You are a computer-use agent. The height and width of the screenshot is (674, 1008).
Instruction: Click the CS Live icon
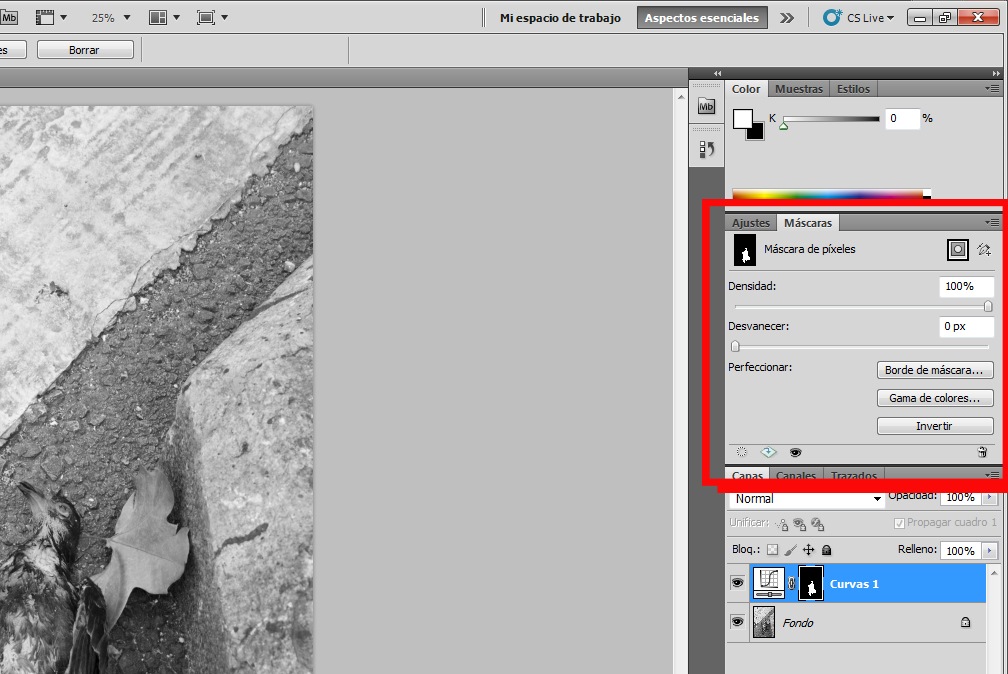point(832,17)
